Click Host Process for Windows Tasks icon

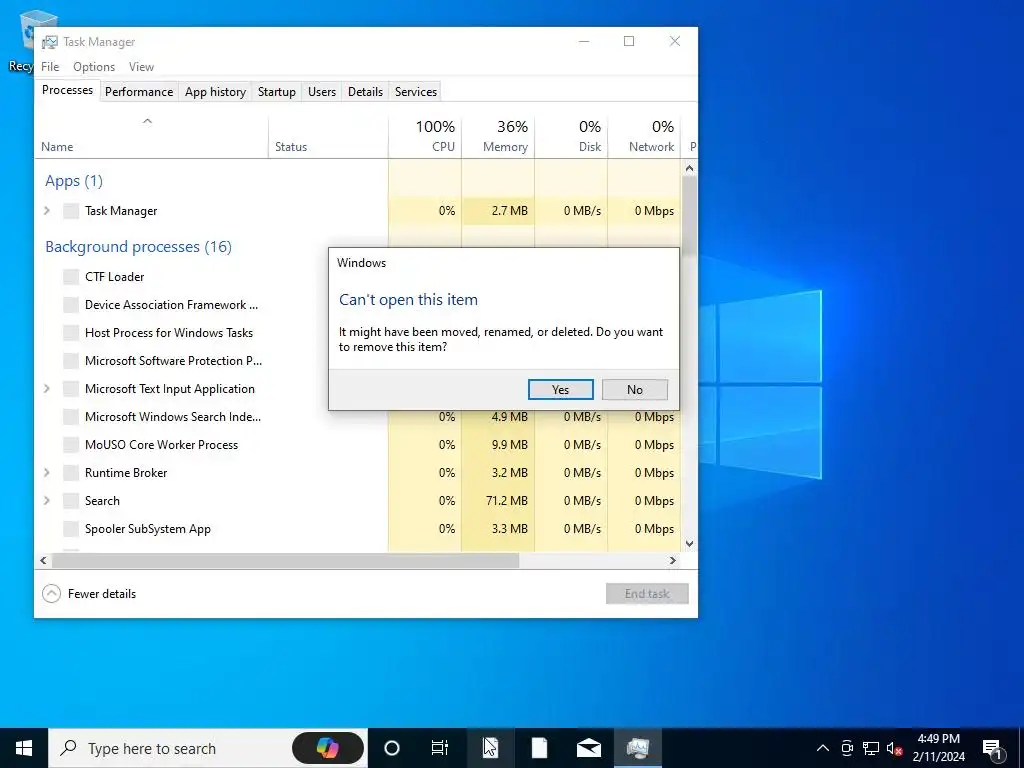click(71, 333)
